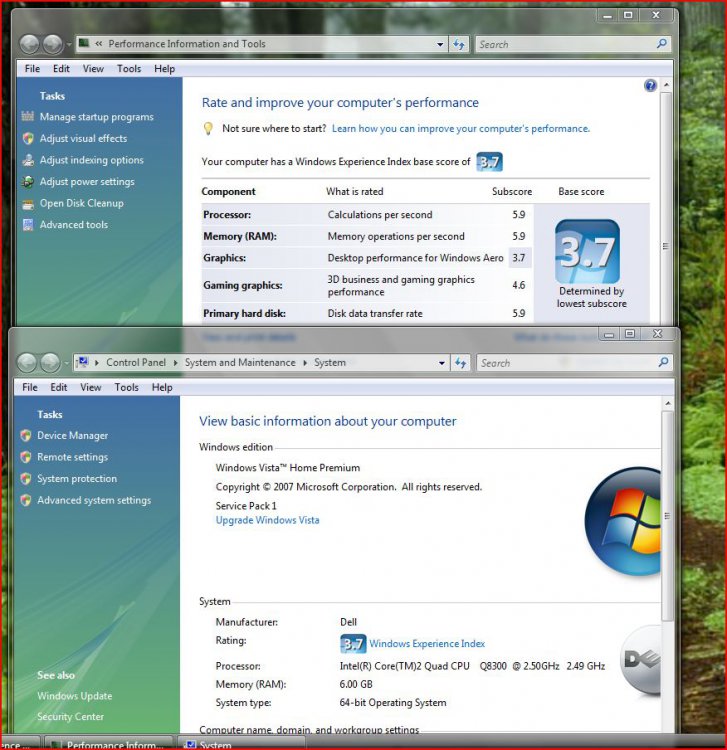
Task: Click Back button in Performance window
Action: (x=30, y=44)
